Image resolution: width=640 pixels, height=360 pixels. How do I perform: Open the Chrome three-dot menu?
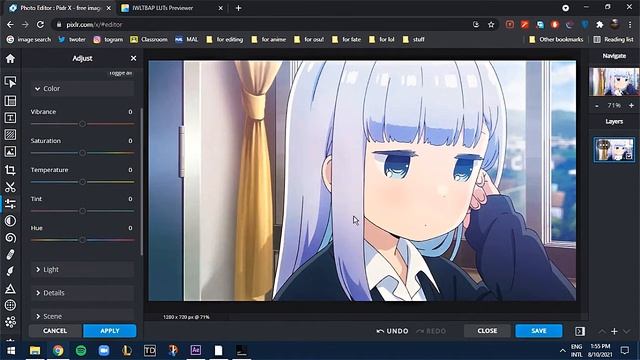630,24
